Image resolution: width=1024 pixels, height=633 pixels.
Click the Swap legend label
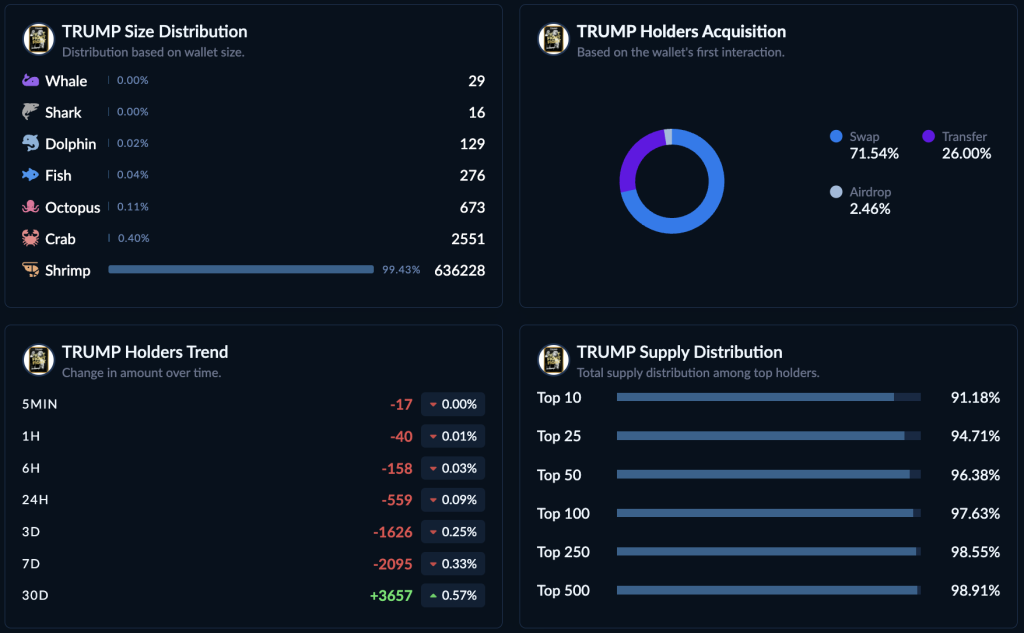coord(864,137)
